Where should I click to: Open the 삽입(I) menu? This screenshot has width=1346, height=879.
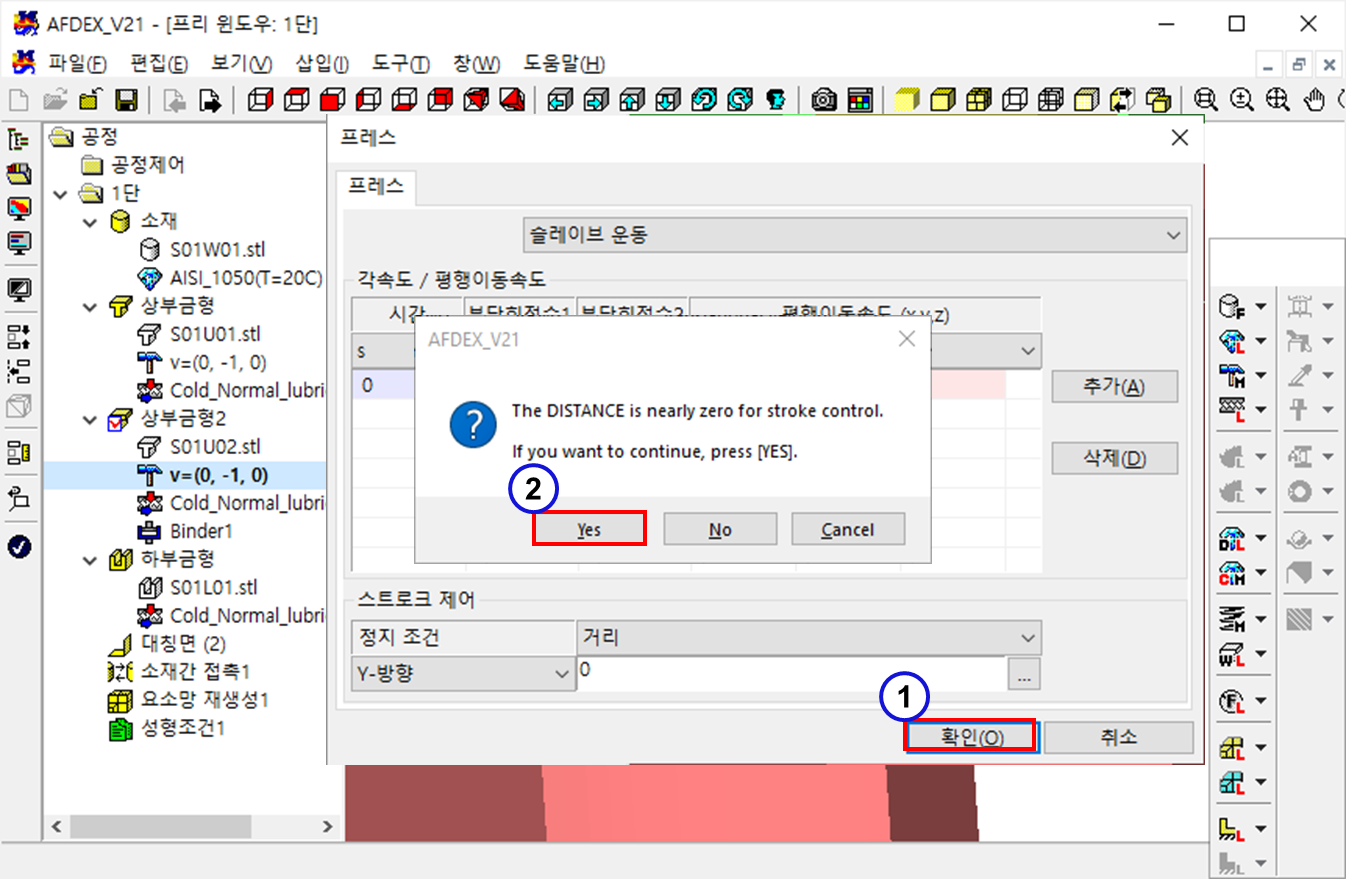[x=322, y=64]
